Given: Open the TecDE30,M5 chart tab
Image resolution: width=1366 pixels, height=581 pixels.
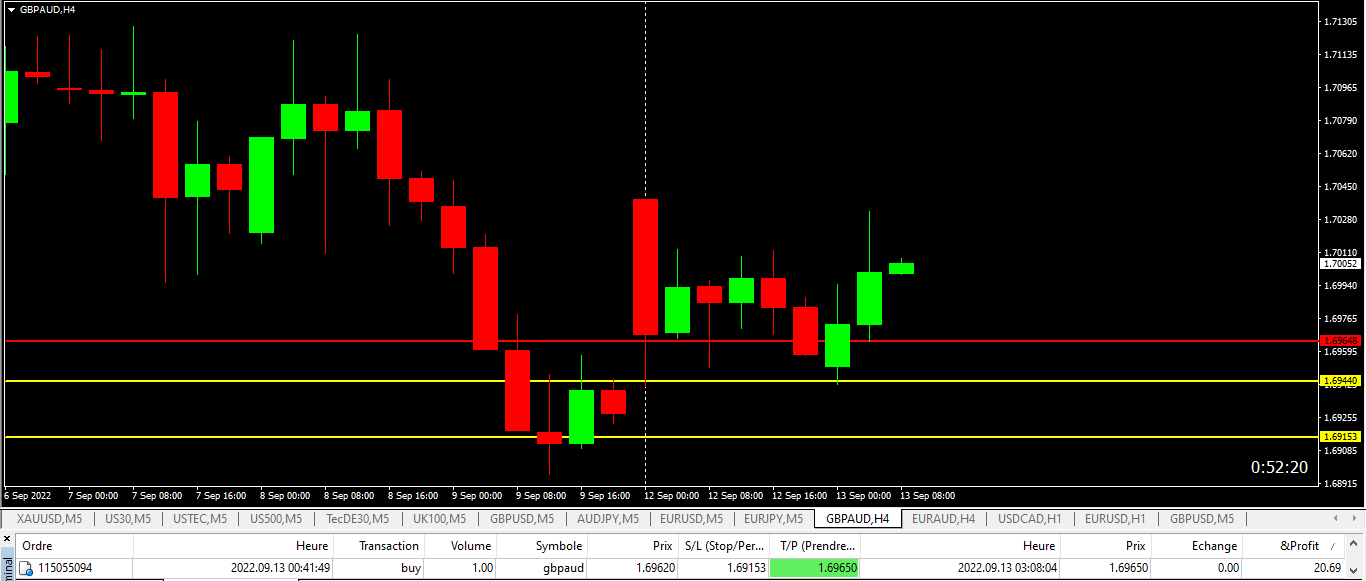Looking at the screenshot, I should click(x=357, y=519).
